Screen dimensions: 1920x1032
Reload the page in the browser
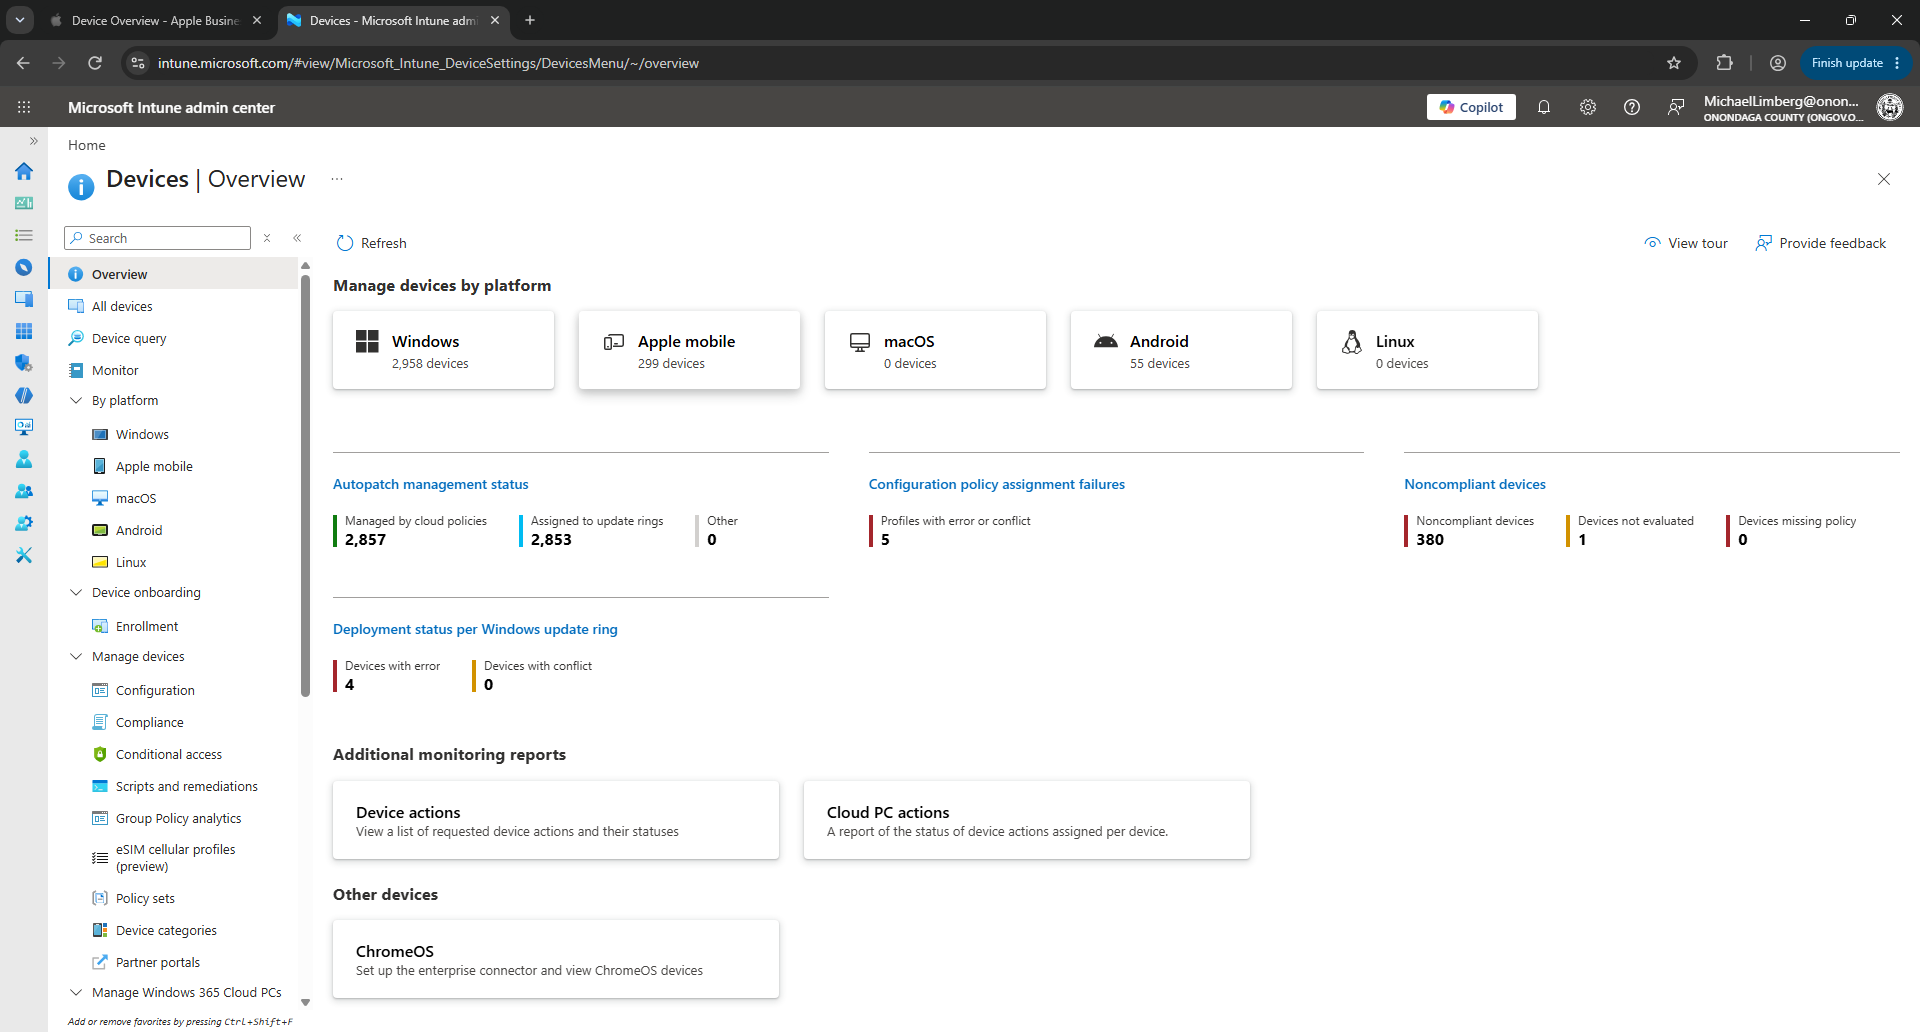95,63
